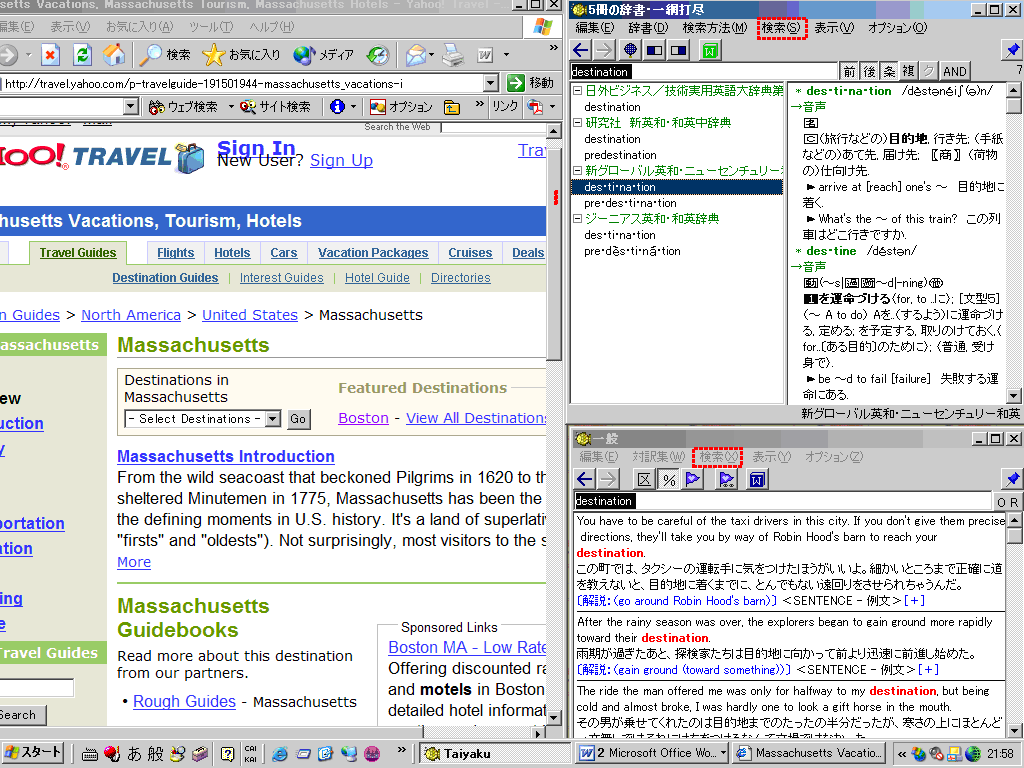Screen dimensions: 1024x768
Task: Switch to the Taiyaku taskbar button
Action: 494,754
